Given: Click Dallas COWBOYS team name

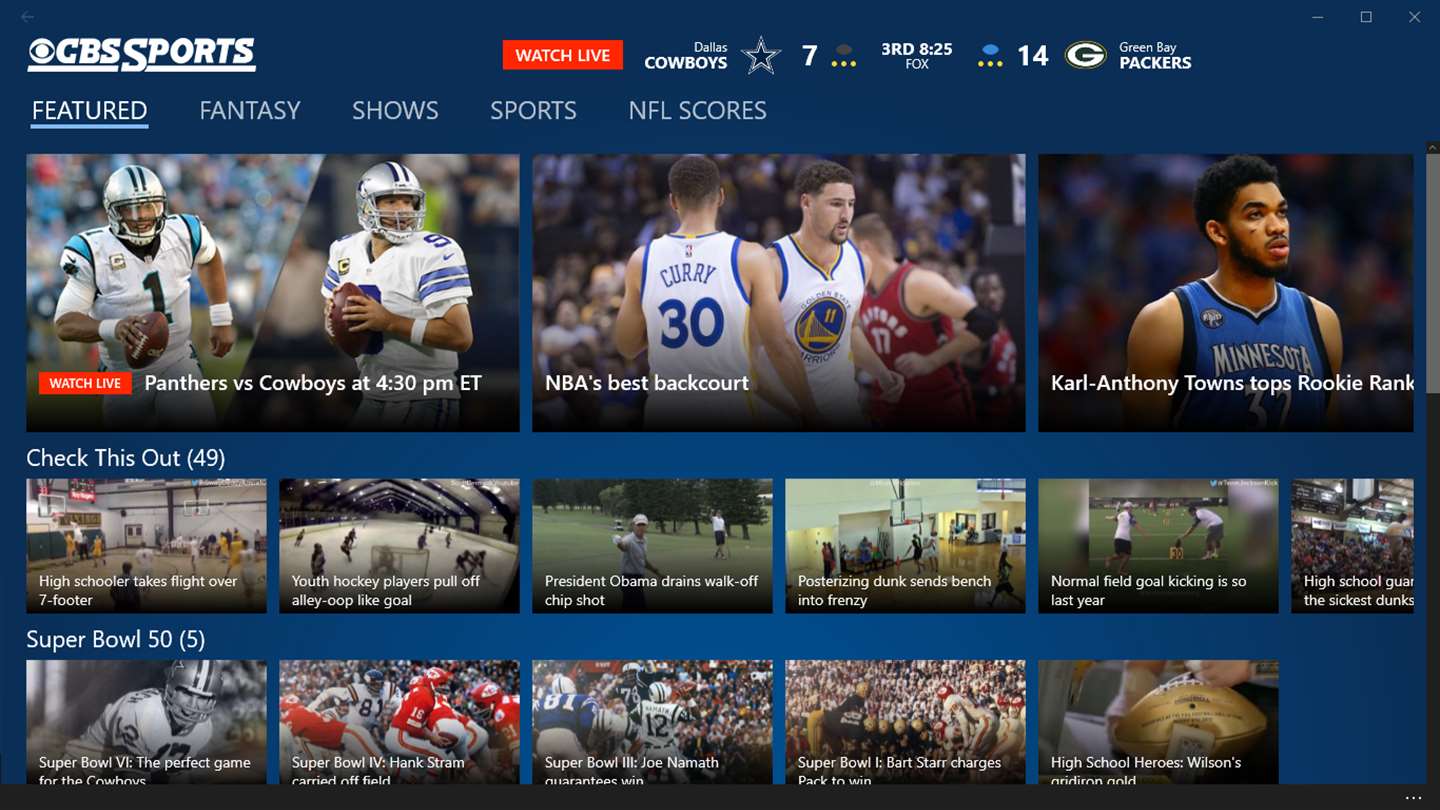Looking at the screenshot, I should [685, 56].
